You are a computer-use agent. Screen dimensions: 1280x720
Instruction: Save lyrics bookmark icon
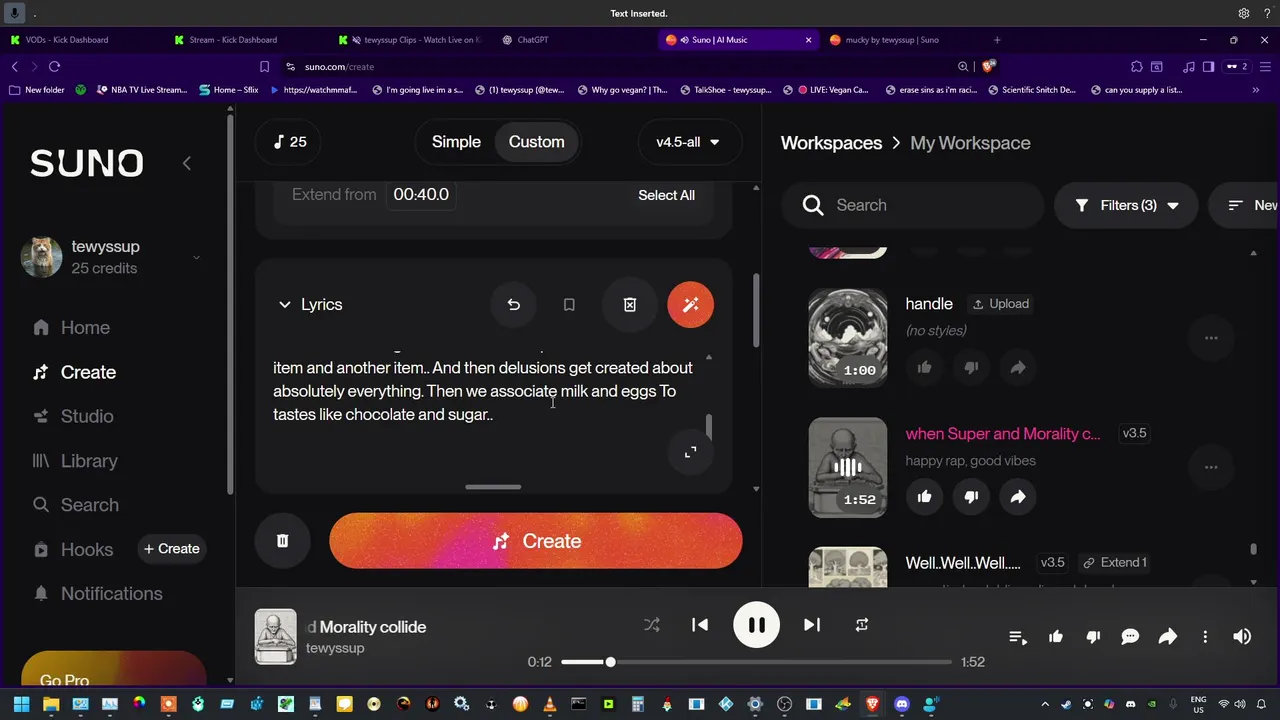point(569,305)
